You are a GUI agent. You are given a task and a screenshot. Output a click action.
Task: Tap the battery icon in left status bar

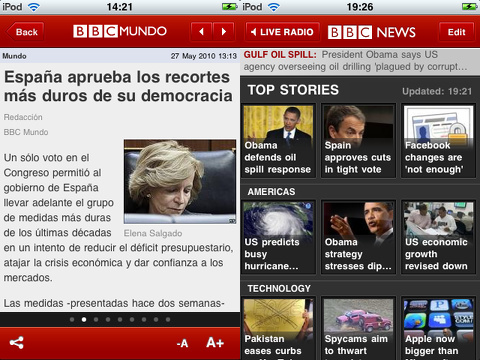click(x=229, y=6)
